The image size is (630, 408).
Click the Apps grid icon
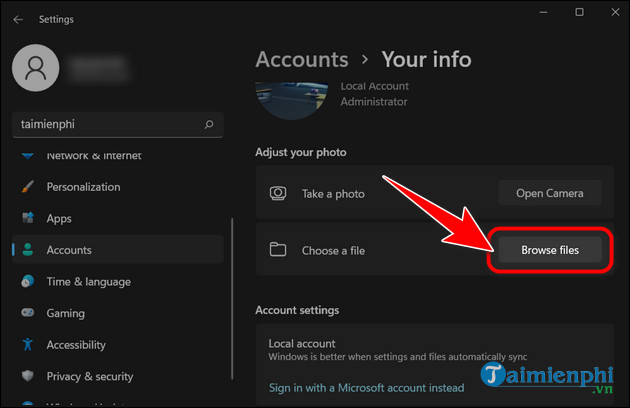(x=28, y=218)
